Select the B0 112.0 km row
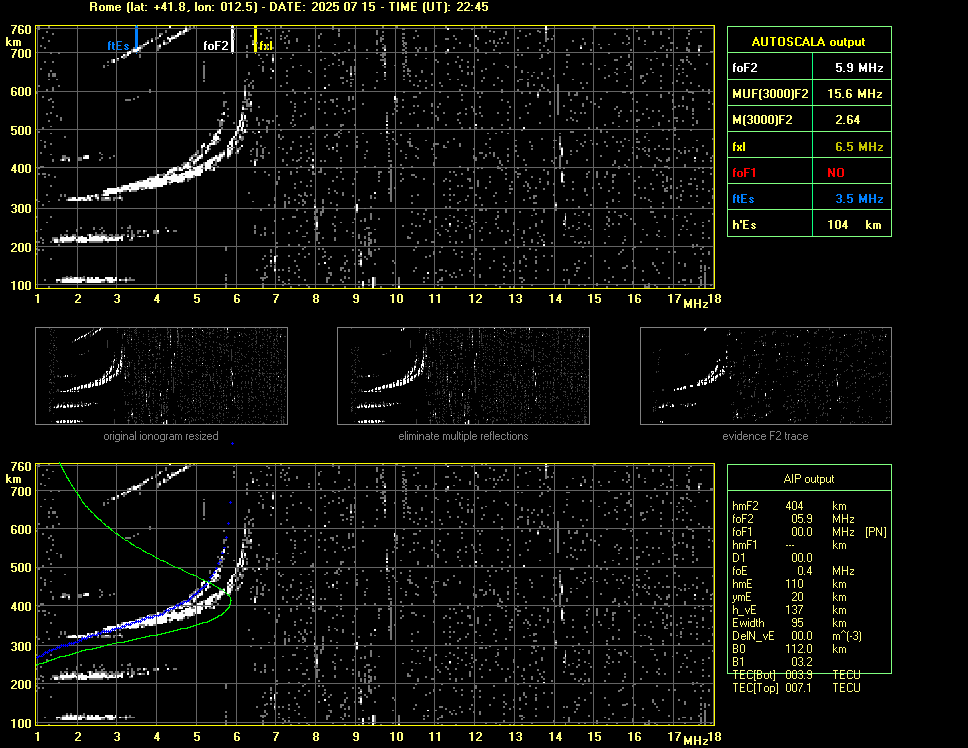This screenshot has height=748, width=968. (789, 648)
